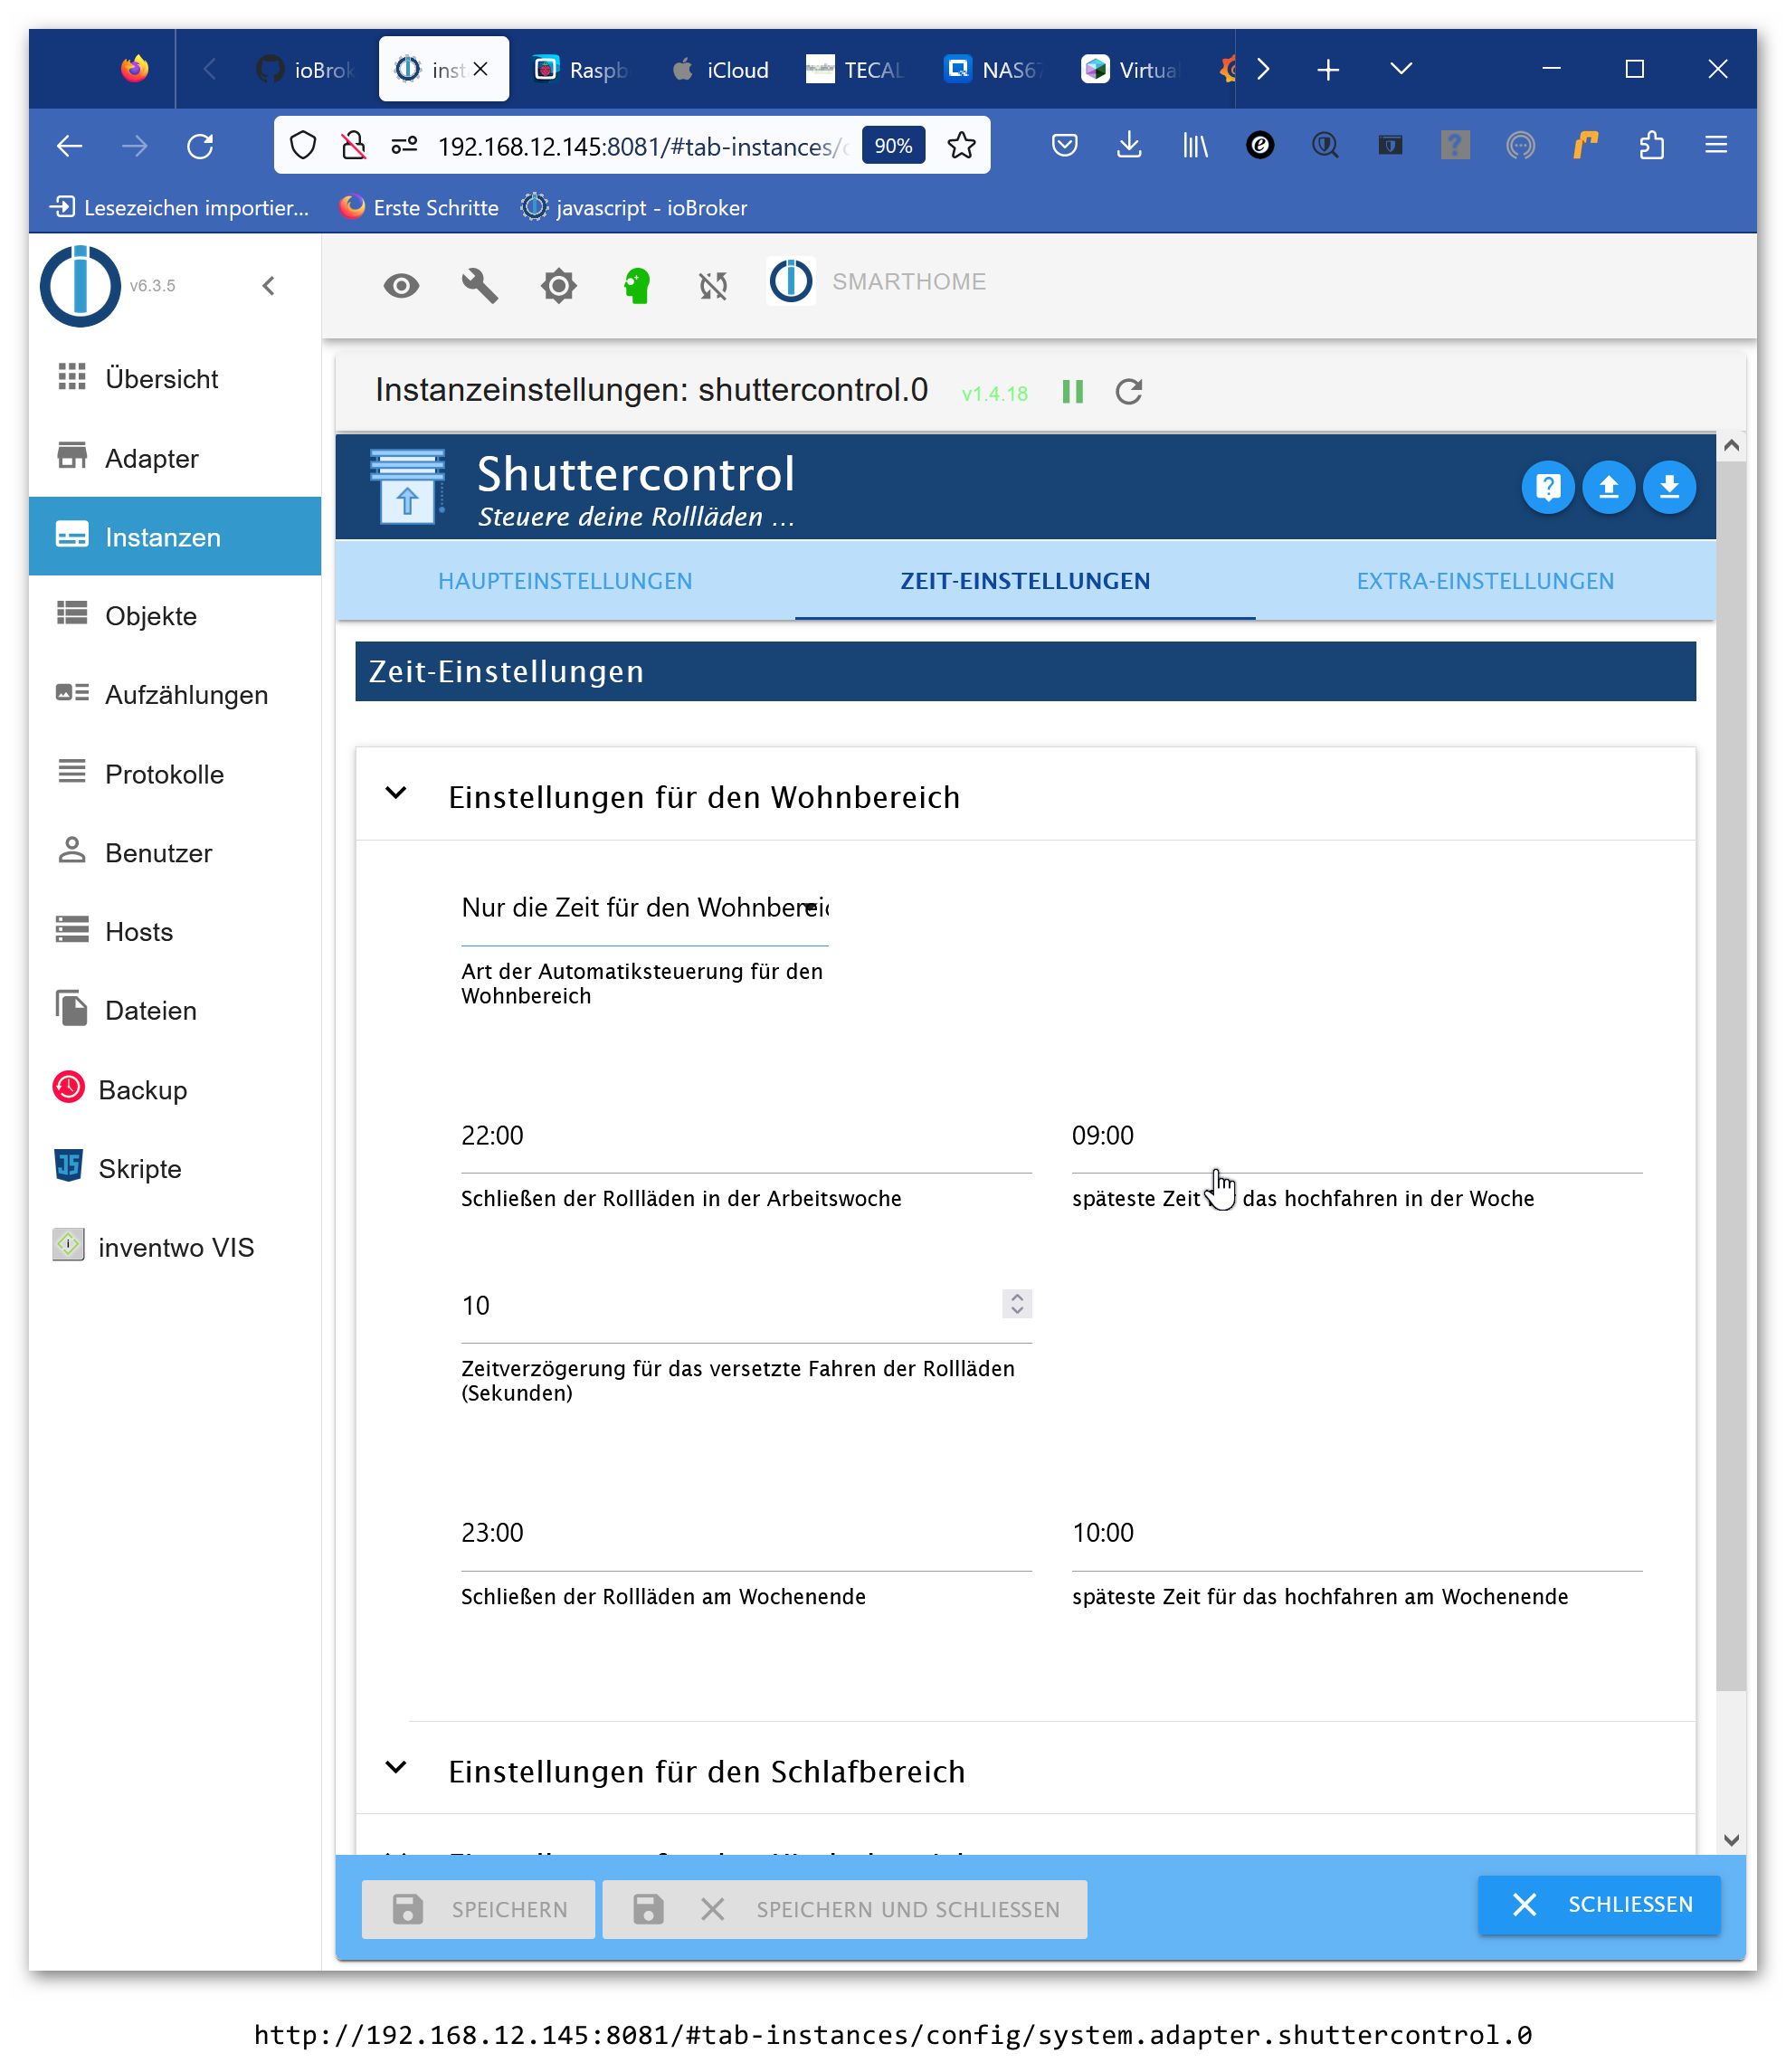Edit the 22:00 weekday closing time

(746, 1136)
